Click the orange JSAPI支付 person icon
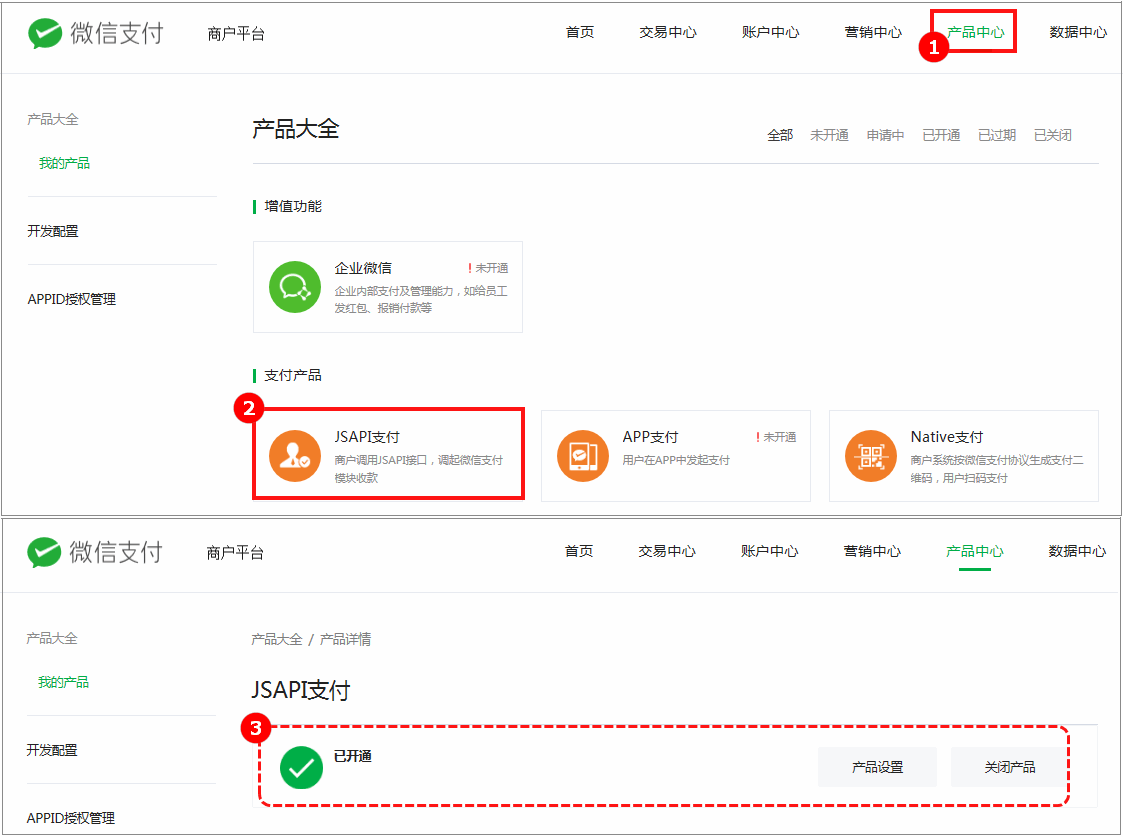Viewport: 1123px width, 837px height. click(294, 455)
